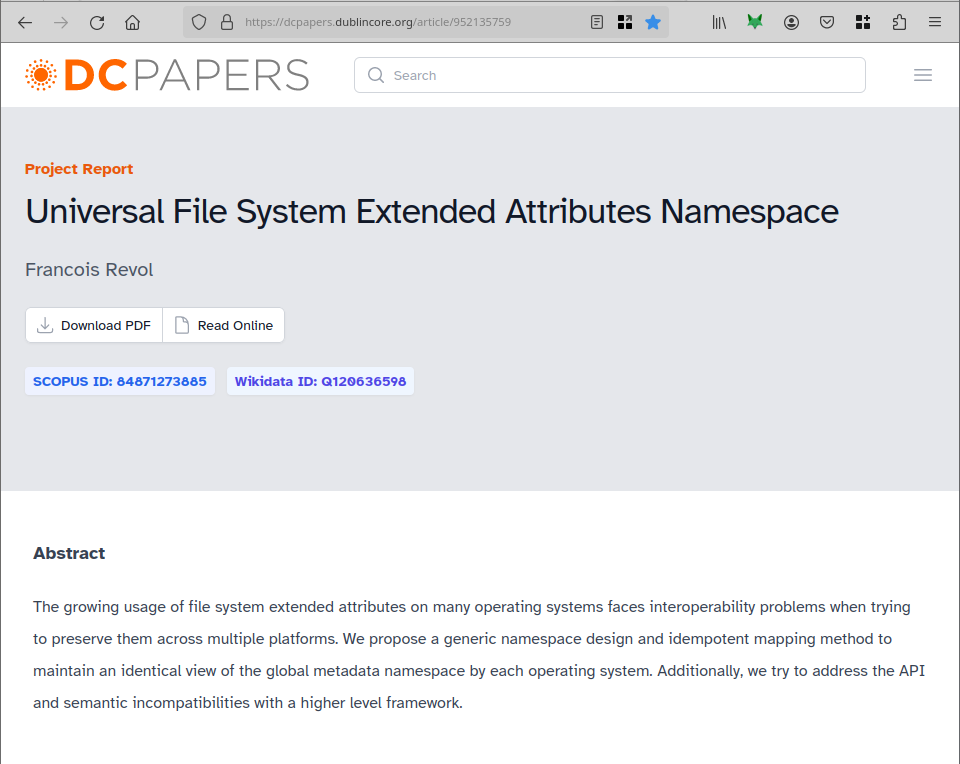Reload the current page
The image size is (960, 764).
[97, 22]
